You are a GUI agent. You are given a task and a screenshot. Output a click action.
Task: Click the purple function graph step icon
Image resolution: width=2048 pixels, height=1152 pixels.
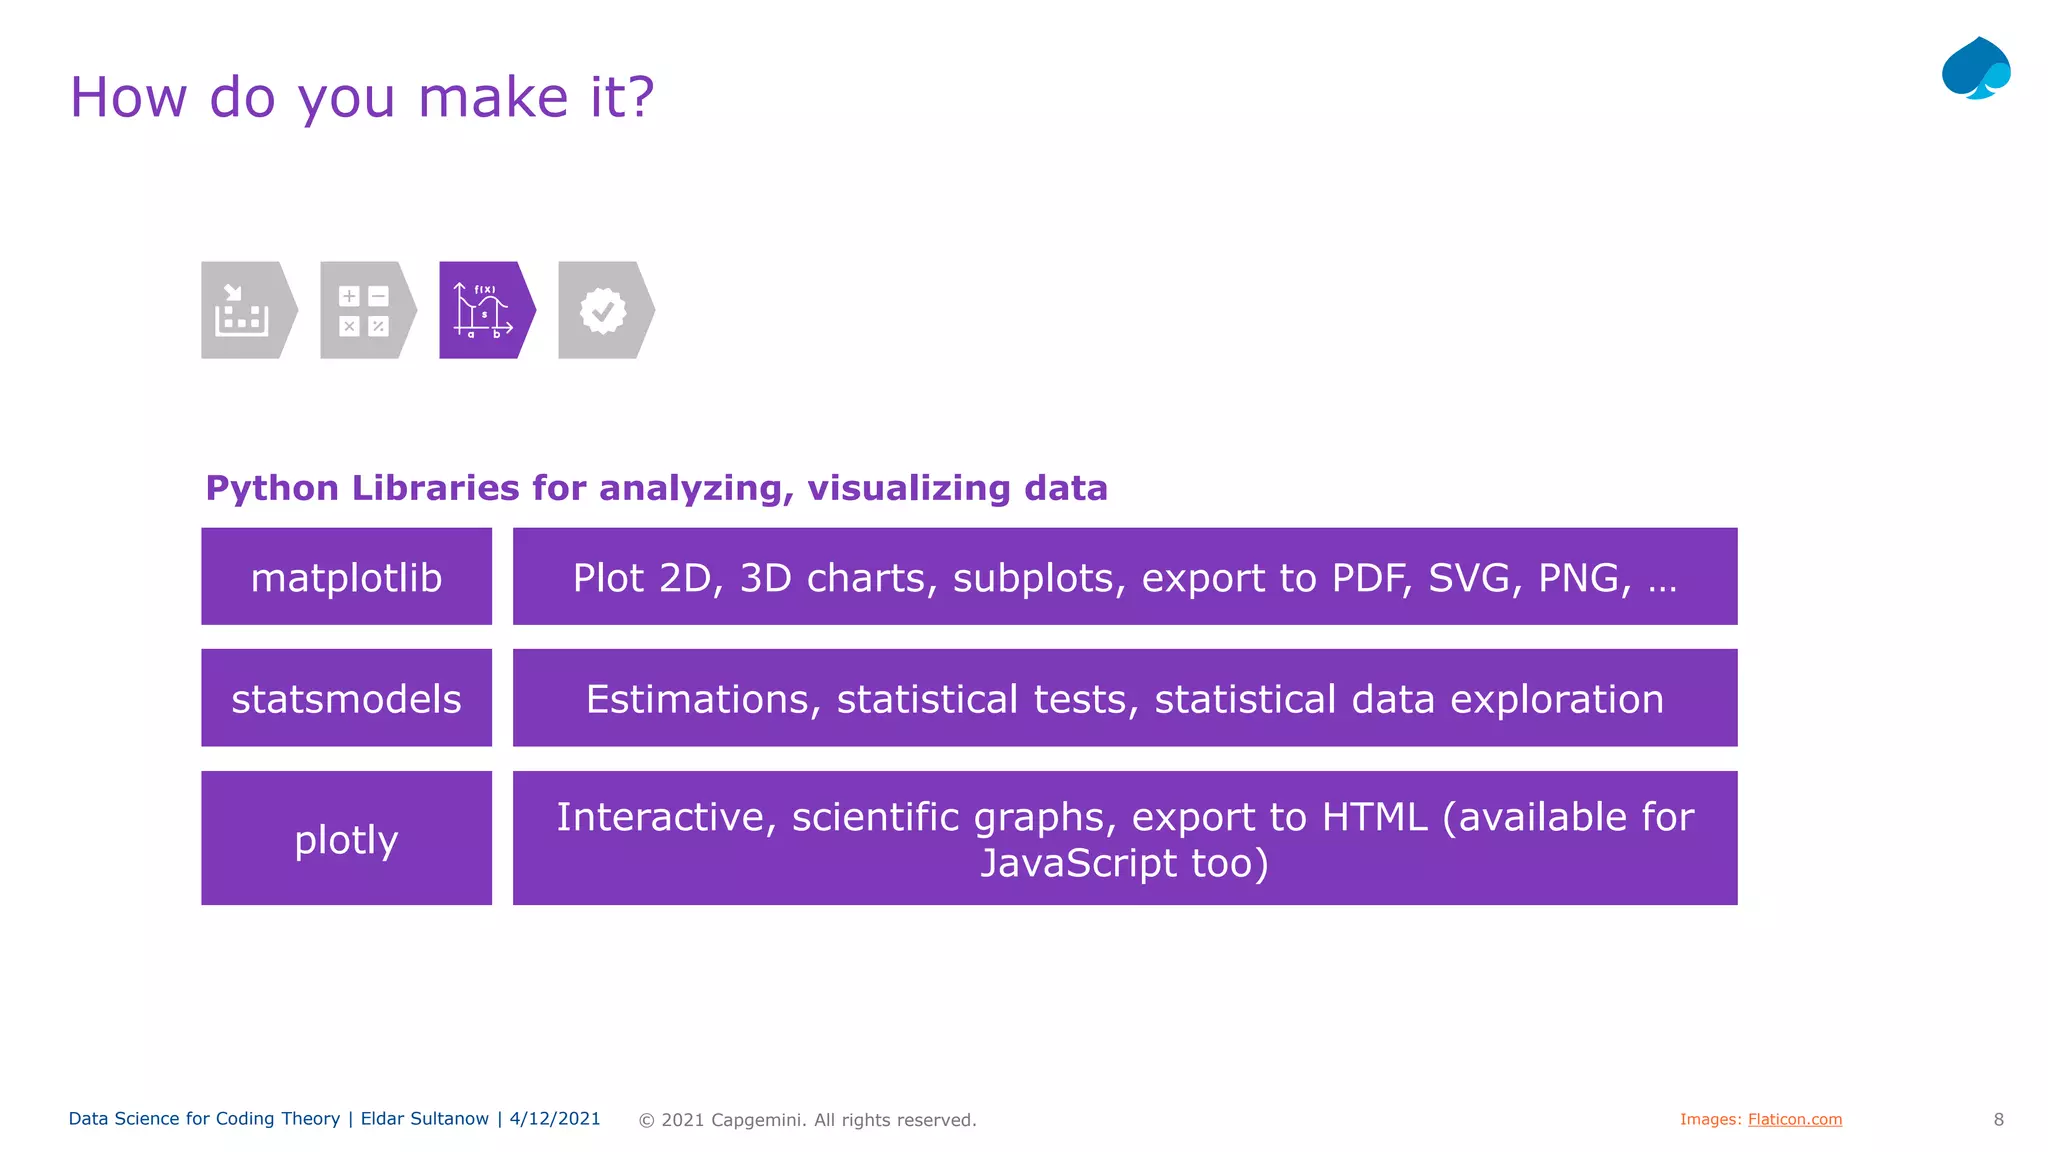click(487, 310)
